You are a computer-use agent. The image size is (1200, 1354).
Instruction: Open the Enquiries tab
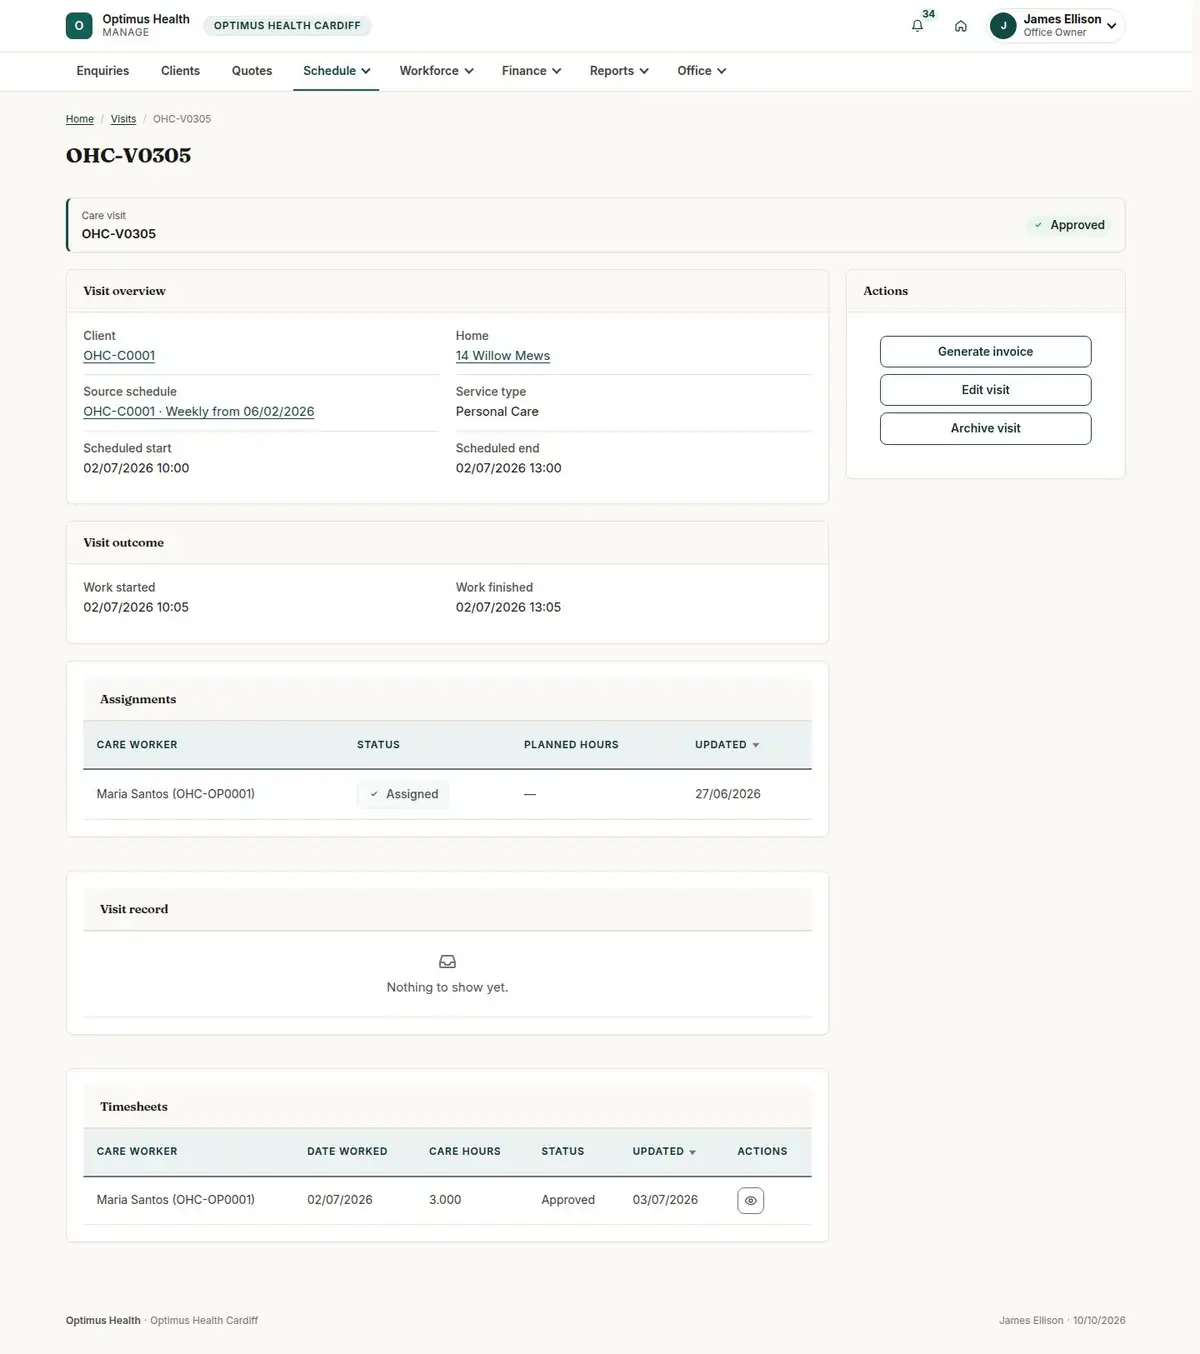[103, 71]
